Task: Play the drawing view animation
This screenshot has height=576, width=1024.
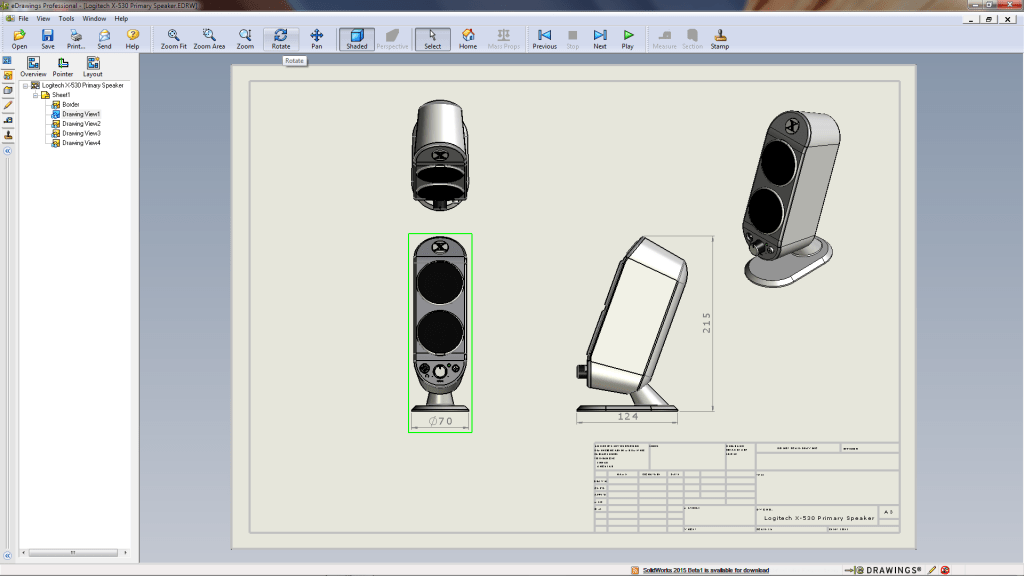Action: coord(627,39)
